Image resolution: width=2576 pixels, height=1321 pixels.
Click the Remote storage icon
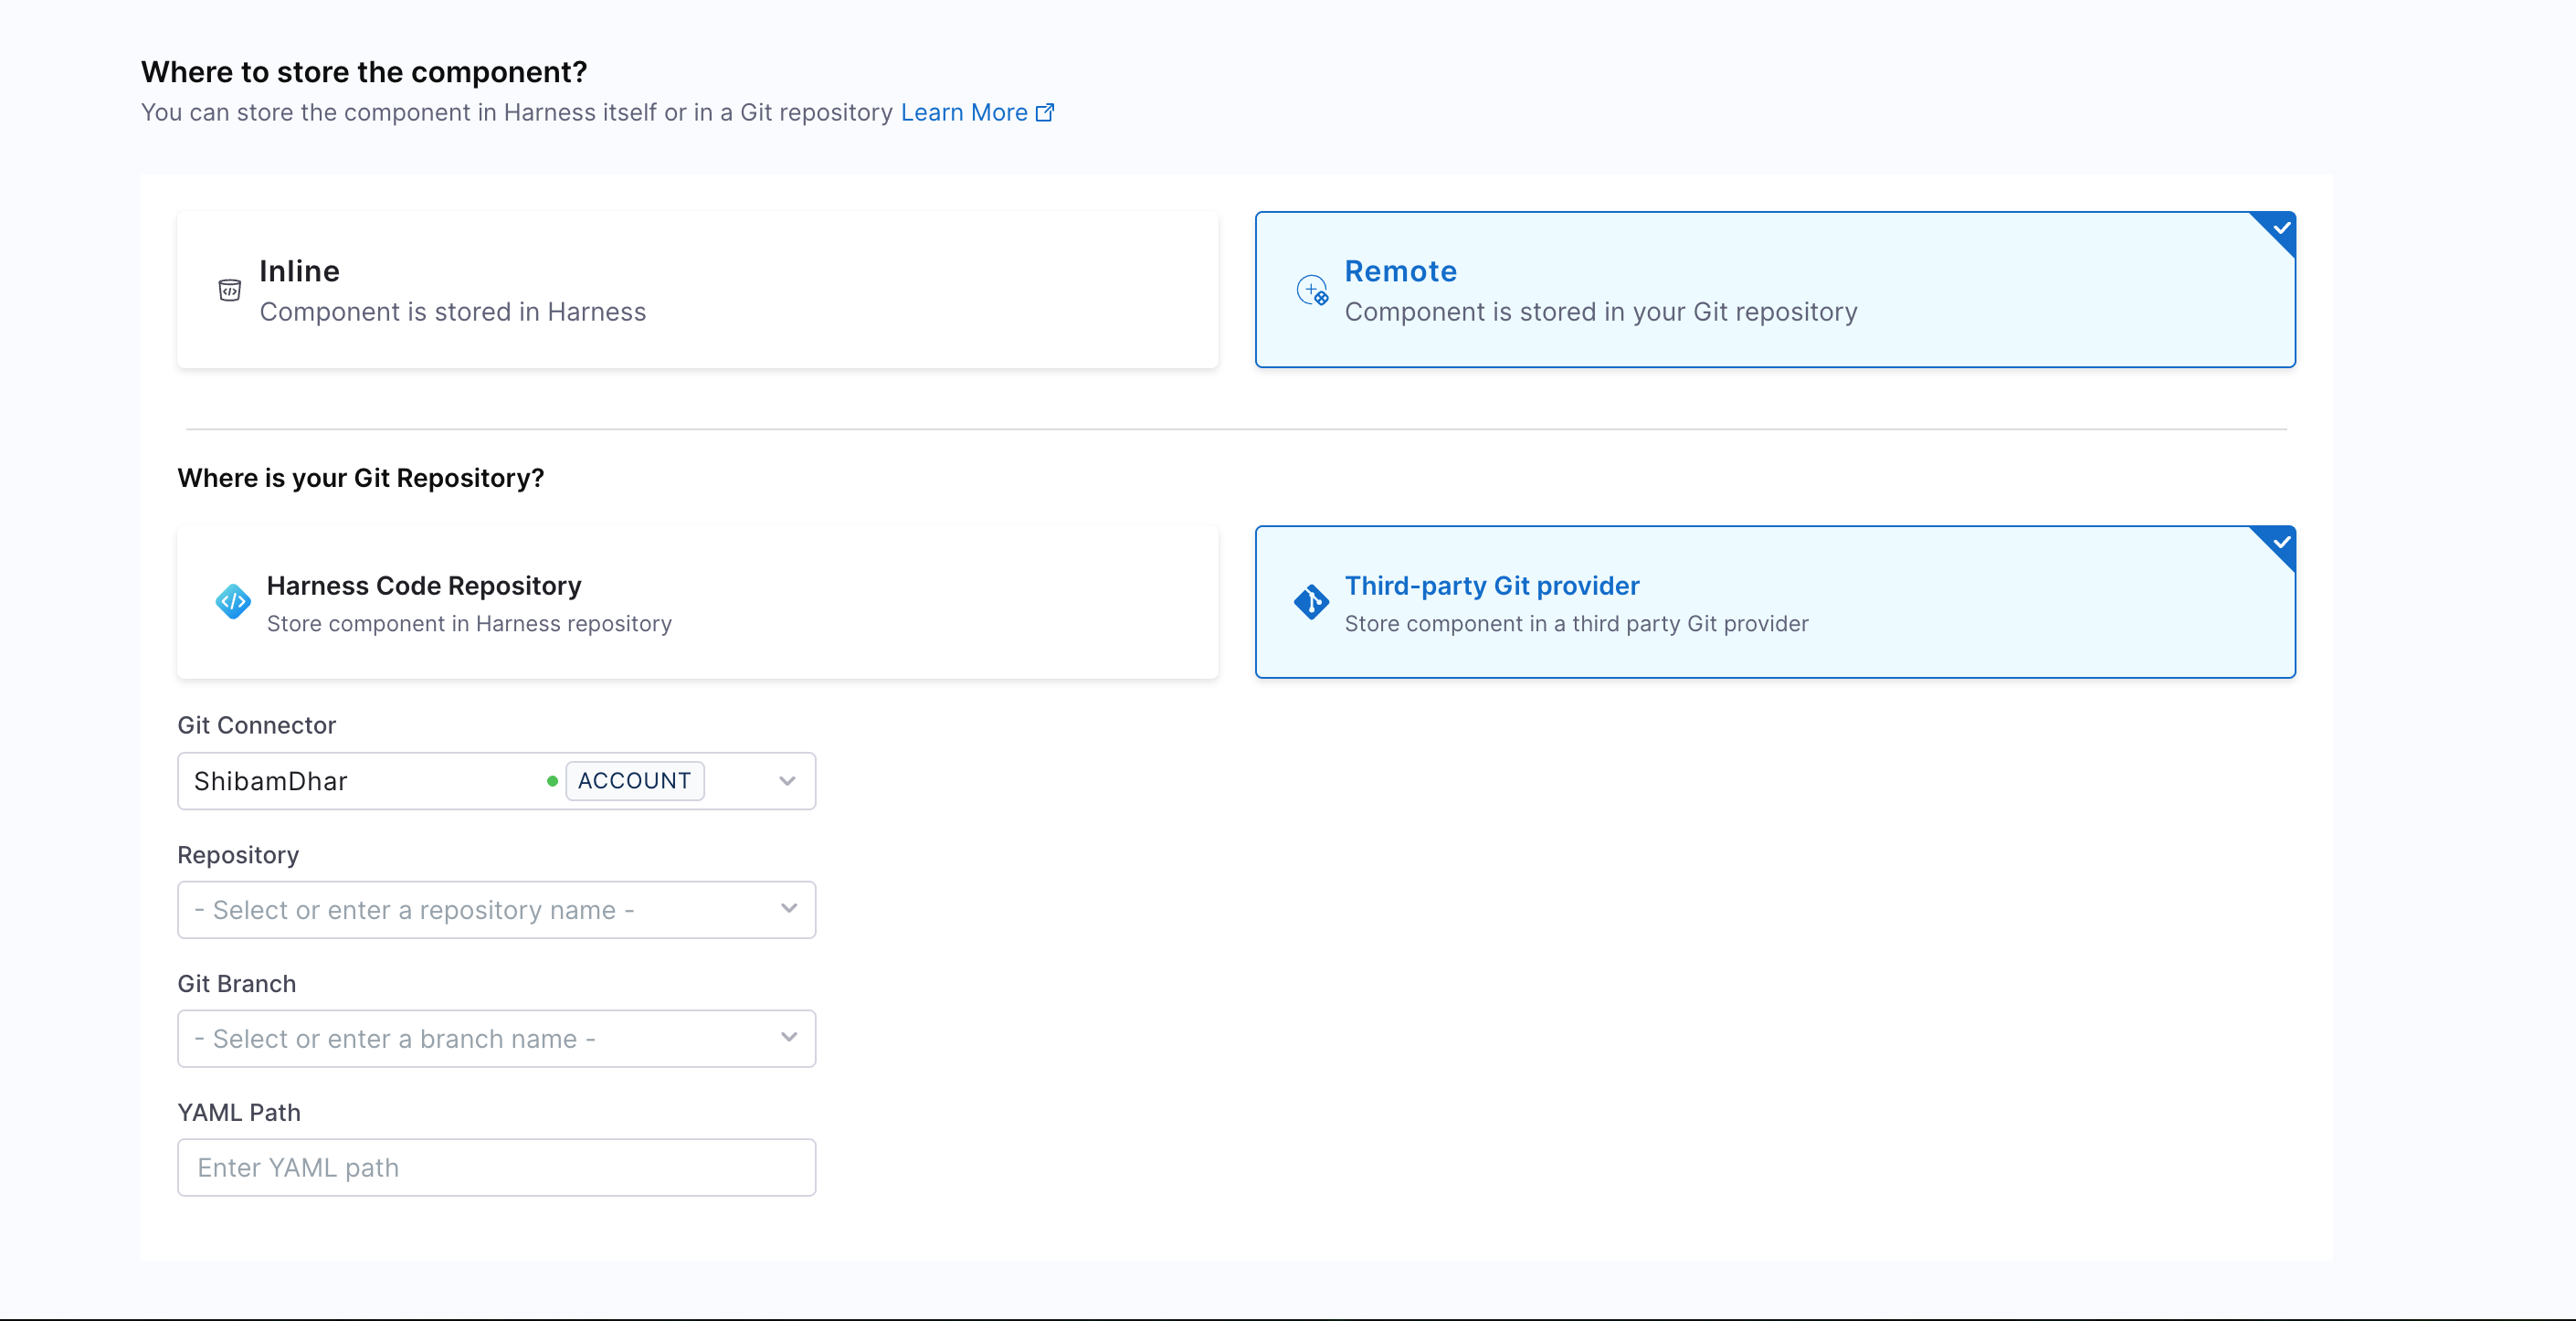(1311, 290)
